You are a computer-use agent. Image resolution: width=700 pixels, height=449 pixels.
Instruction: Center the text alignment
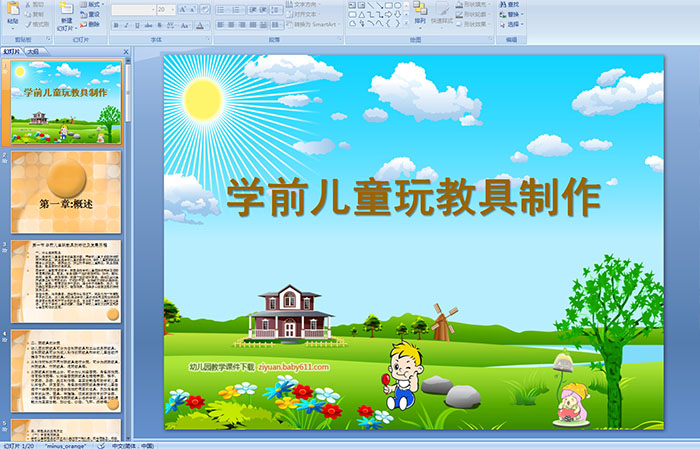point(231,25)
